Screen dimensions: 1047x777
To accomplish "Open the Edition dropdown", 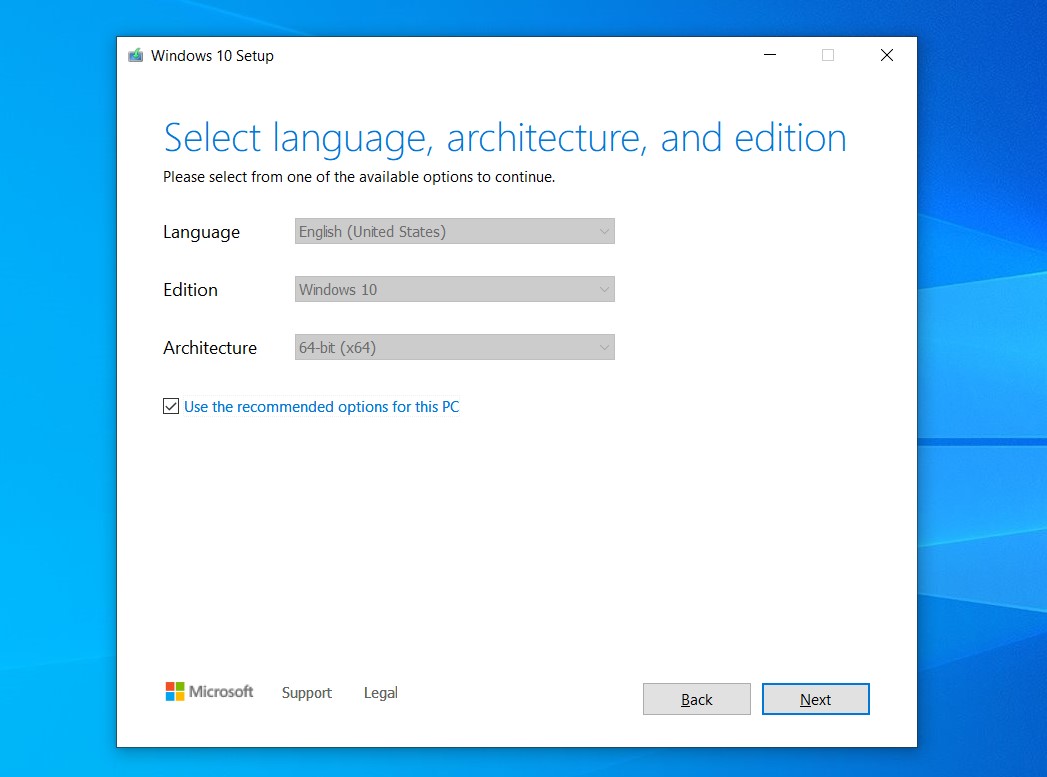I will point(455,289).
